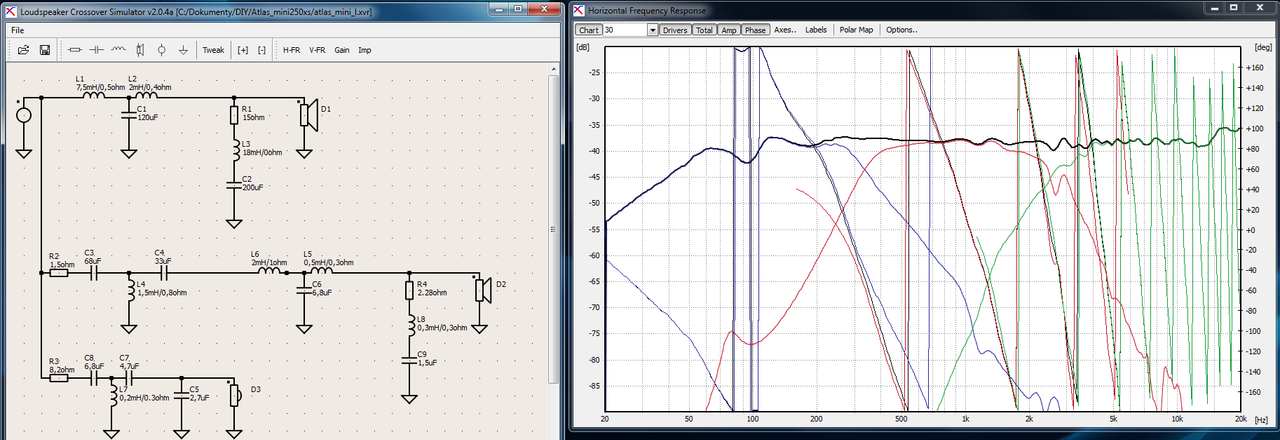Toggle the Amp amplitude curve display

tap(730, 30)
